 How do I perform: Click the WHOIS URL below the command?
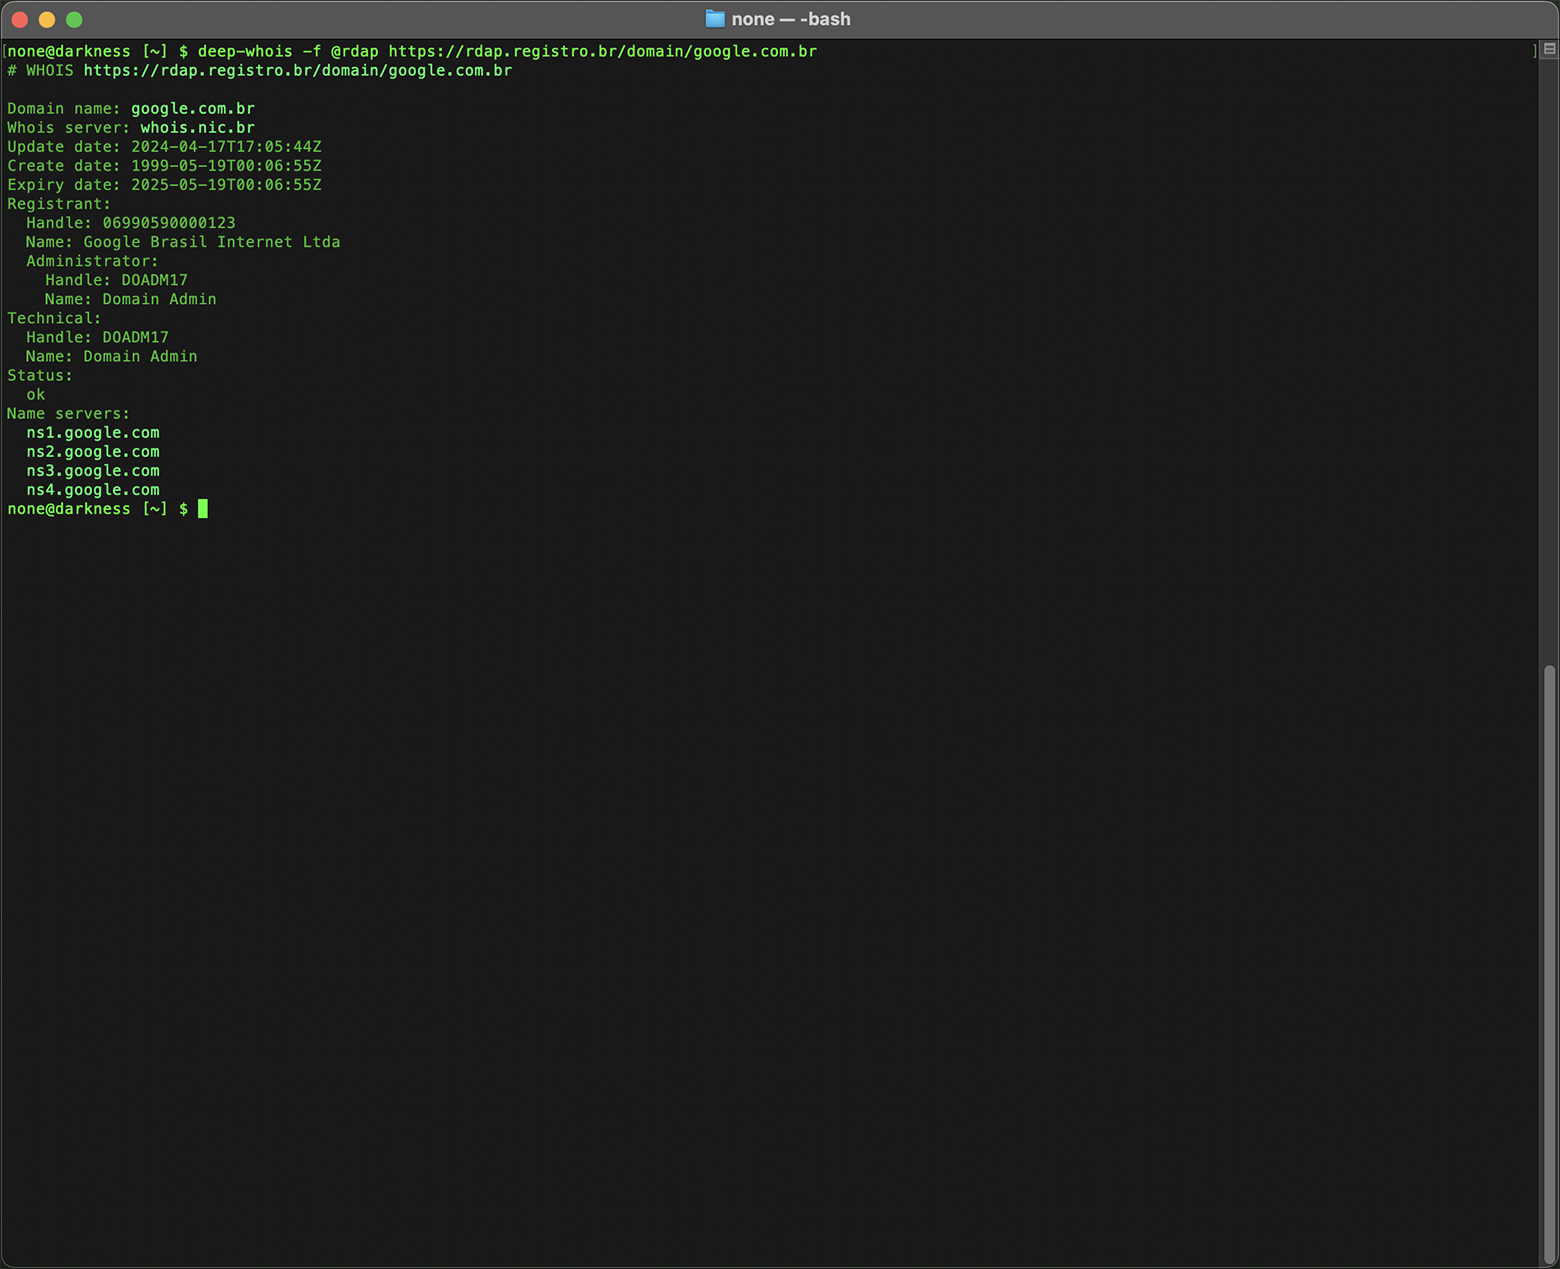[297, 70]
